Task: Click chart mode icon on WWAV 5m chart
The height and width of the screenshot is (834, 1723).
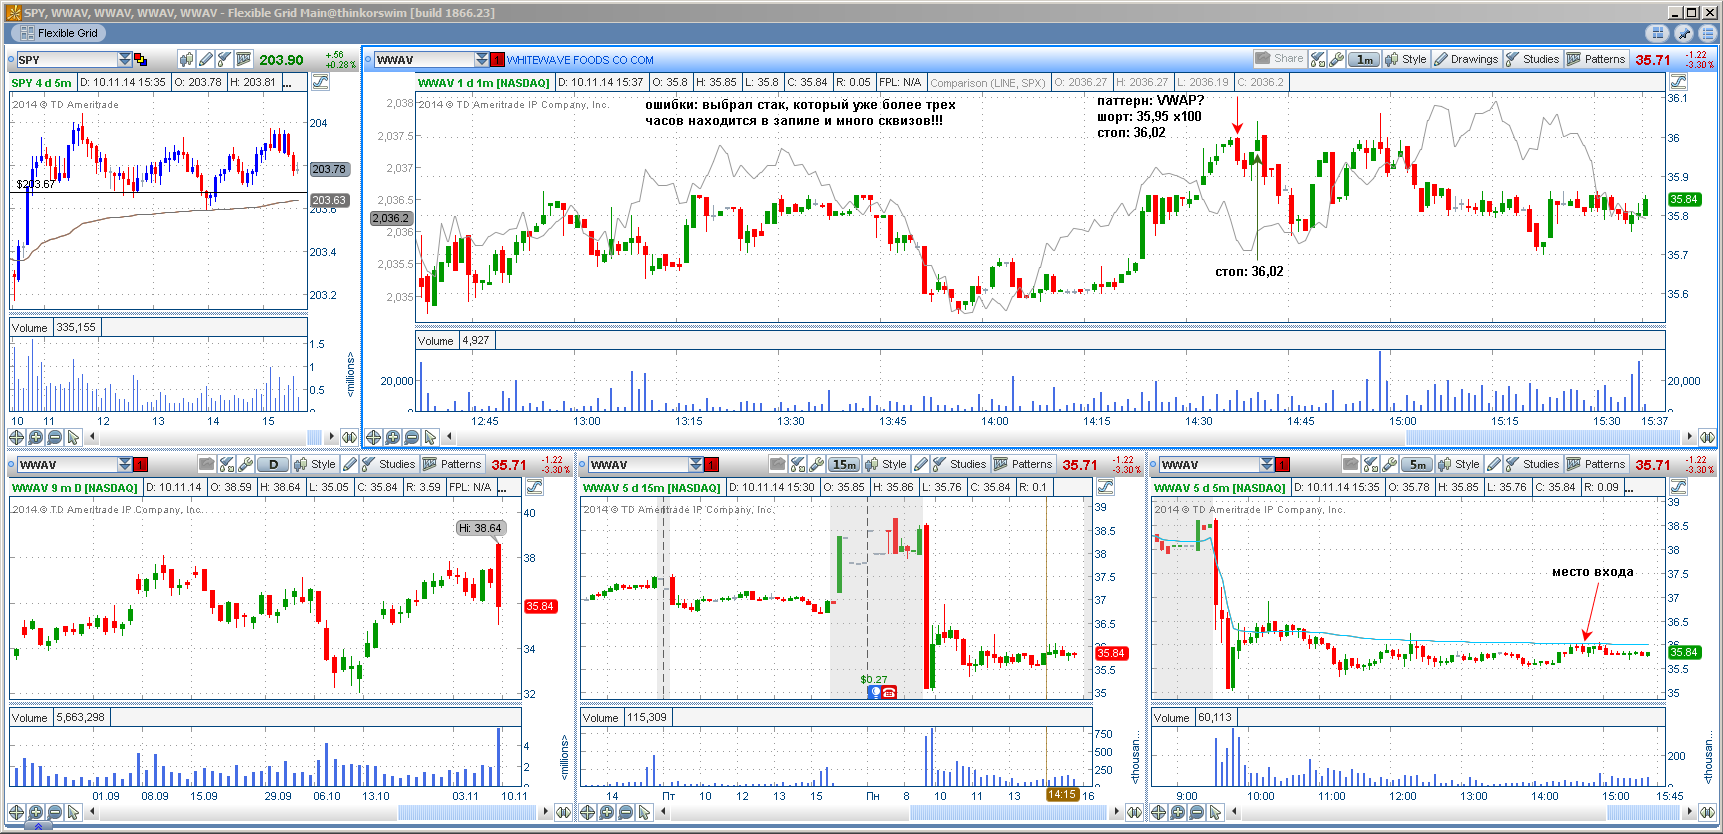Action: tap(1678, 487)
